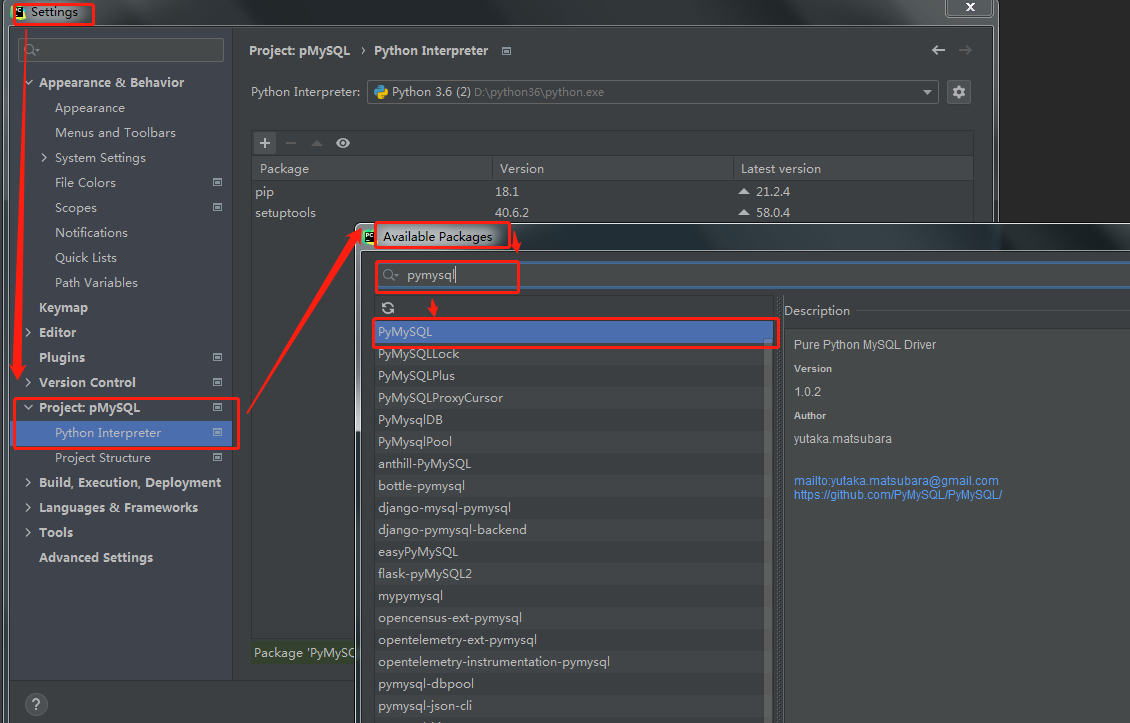The height and width of the screenshot is (723, 1130).
Task: Sort by Latest version column header
Action: click(x=853, y=169)
